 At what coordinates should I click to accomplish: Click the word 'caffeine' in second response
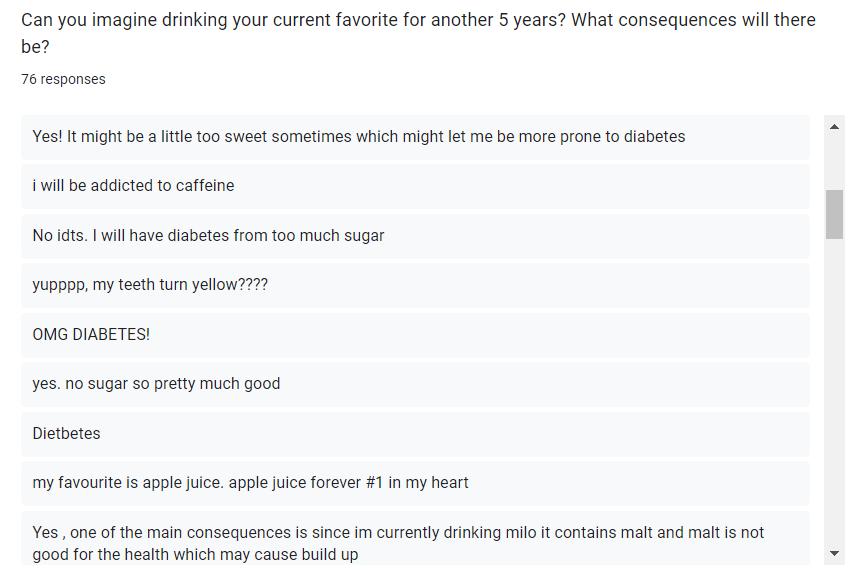[x=205, y=186]
